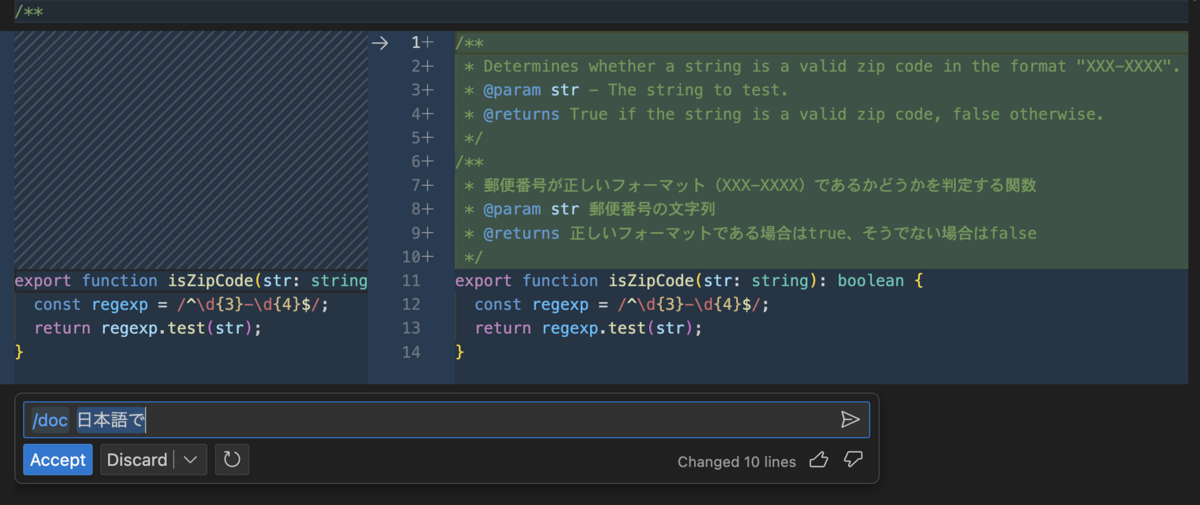Click the isZipCode declaration in right pane
Viewport: 1200px width, 505px height.
690,281
